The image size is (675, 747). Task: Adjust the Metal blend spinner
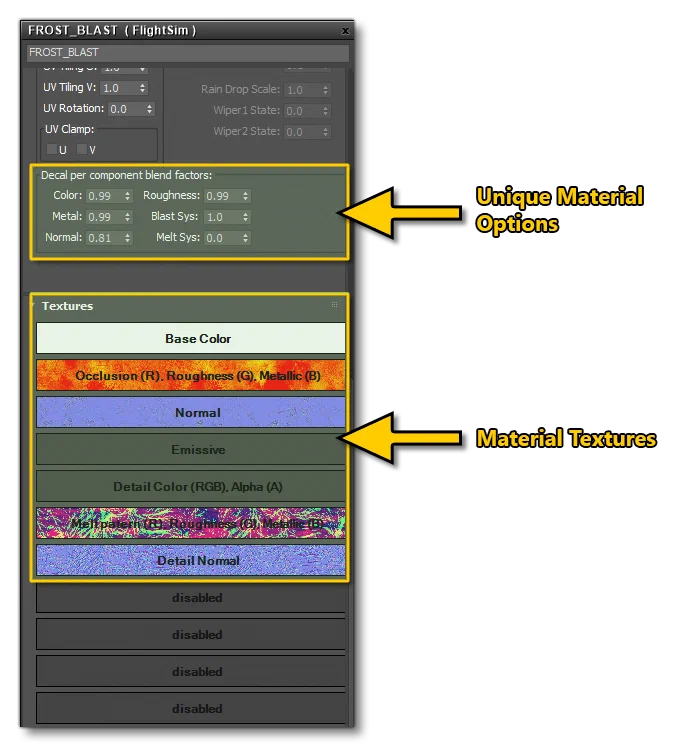127,217
